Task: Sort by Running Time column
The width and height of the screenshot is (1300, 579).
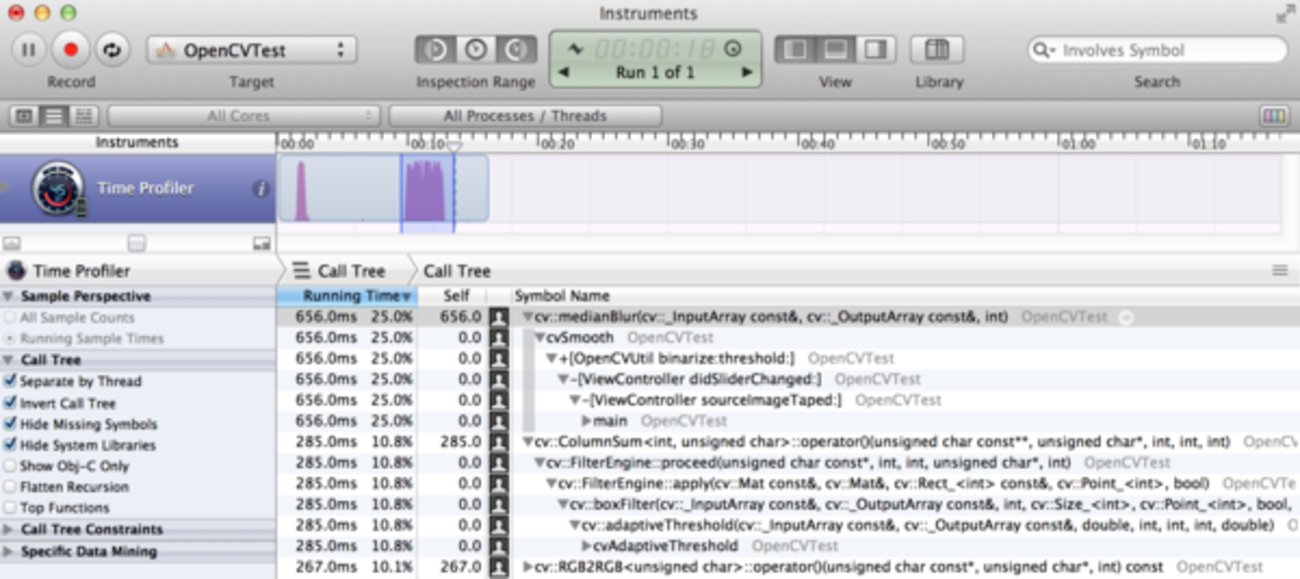Action: pyautogui.click(x=346, y=296)
